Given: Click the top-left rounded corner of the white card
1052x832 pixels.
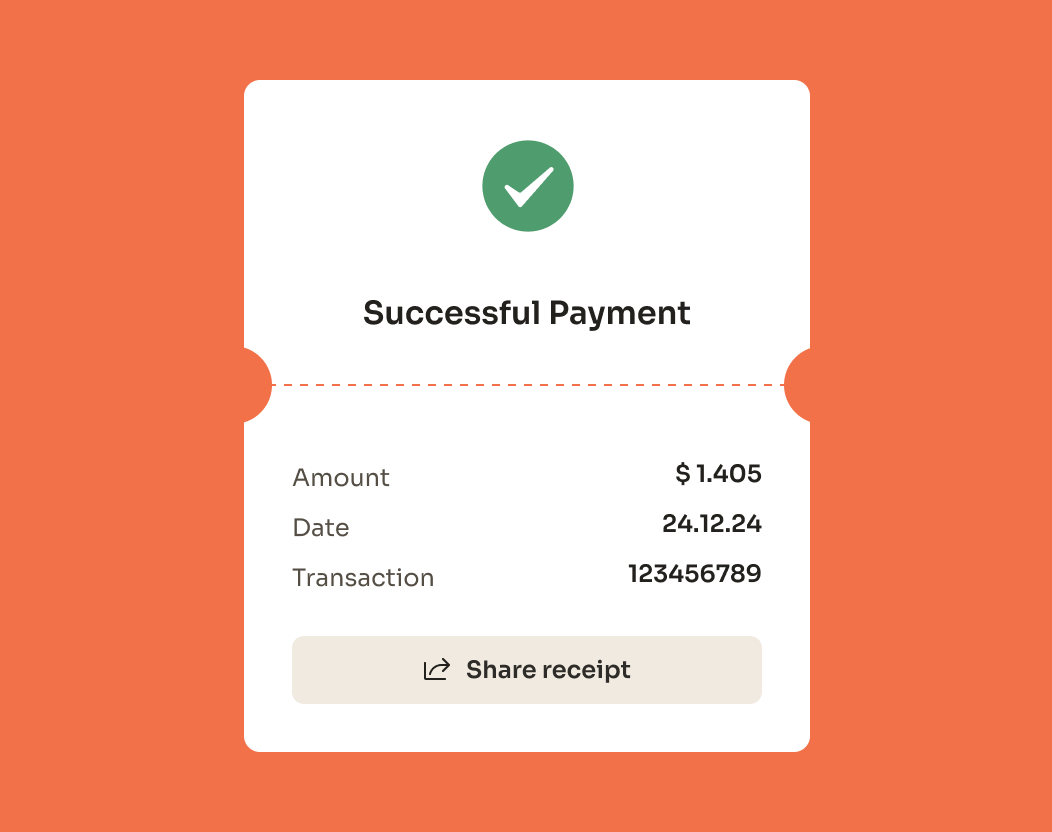Looking at the screenshot, I should tap(251, 87).
